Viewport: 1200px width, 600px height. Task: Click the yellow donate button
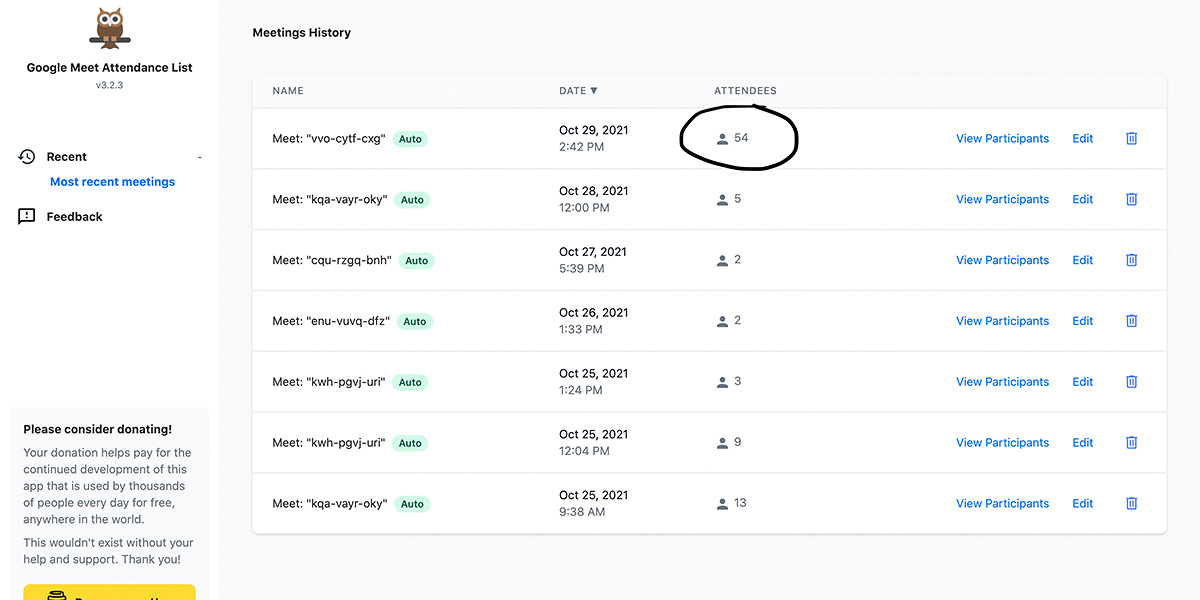109,593
